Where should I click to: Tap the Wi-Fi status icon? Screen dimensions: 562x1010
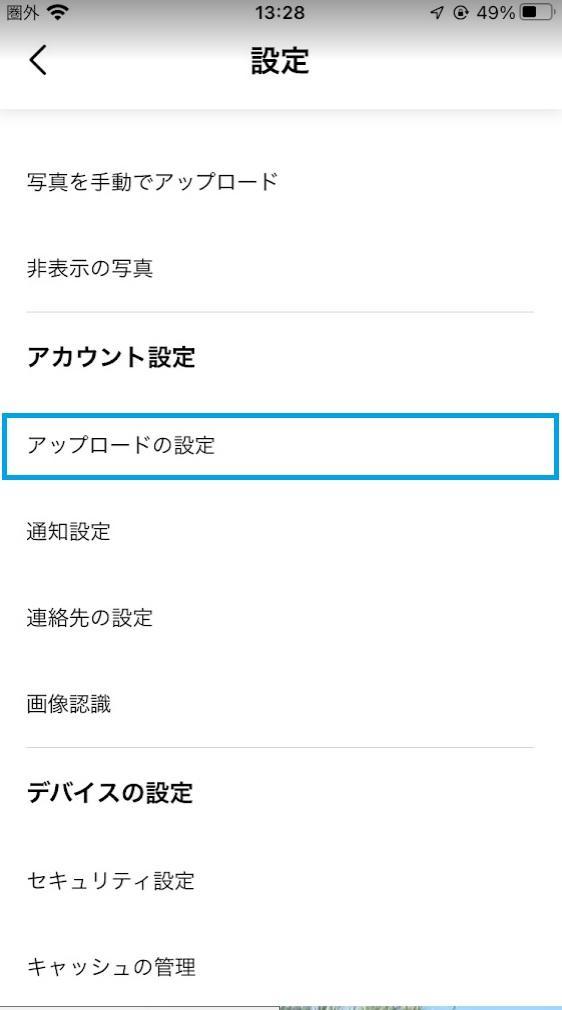point(57,12)
